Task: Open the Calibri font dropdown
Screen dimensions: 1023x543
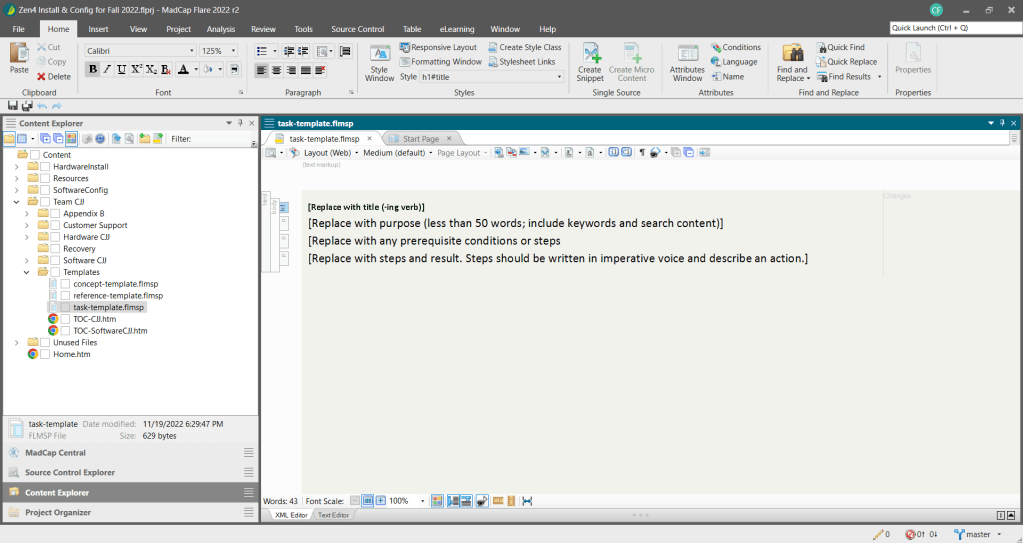Action: 192,50
